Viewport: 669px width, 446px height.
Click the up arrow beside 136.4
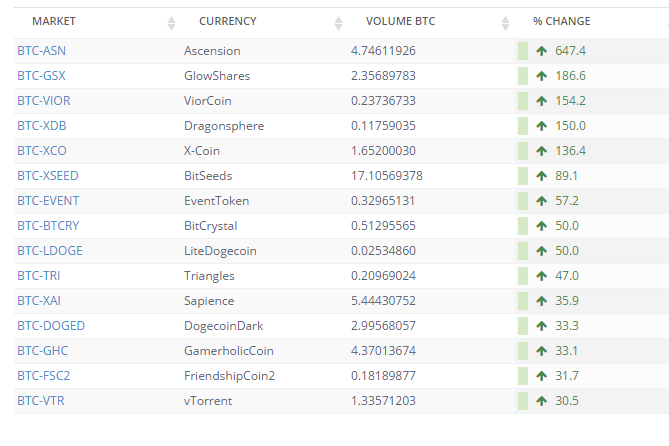pos(541,151)
